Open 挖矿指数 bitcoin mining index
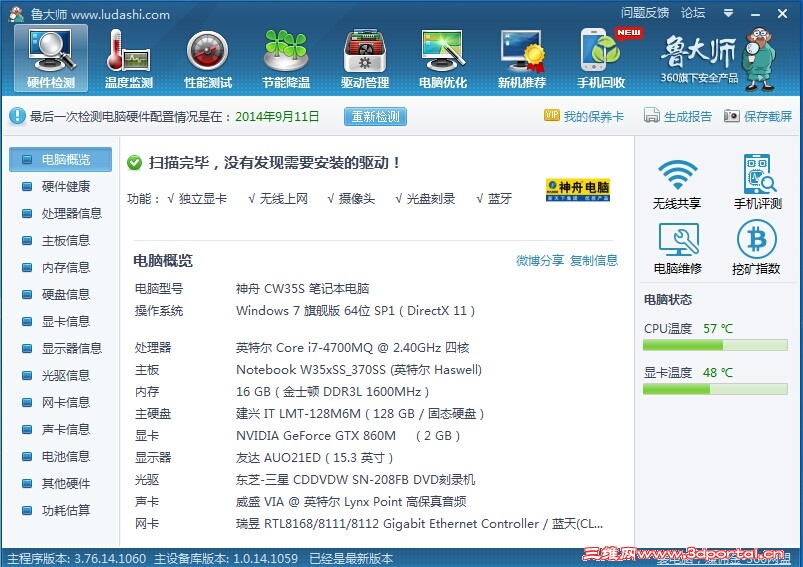Viewport: 803px width, 567px height. [x=756, y=247]
